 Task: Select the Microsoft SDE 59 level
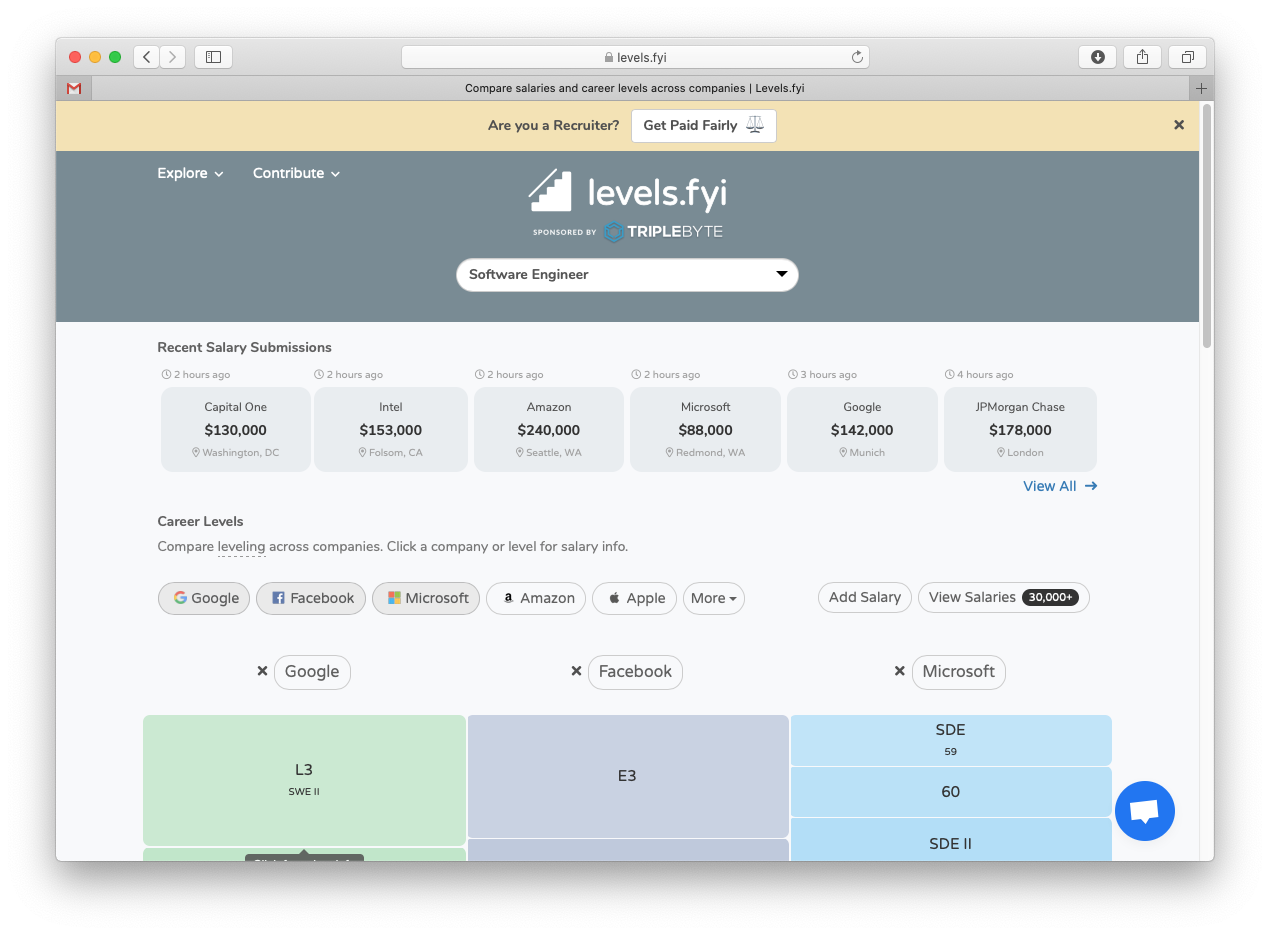[951, 740]
